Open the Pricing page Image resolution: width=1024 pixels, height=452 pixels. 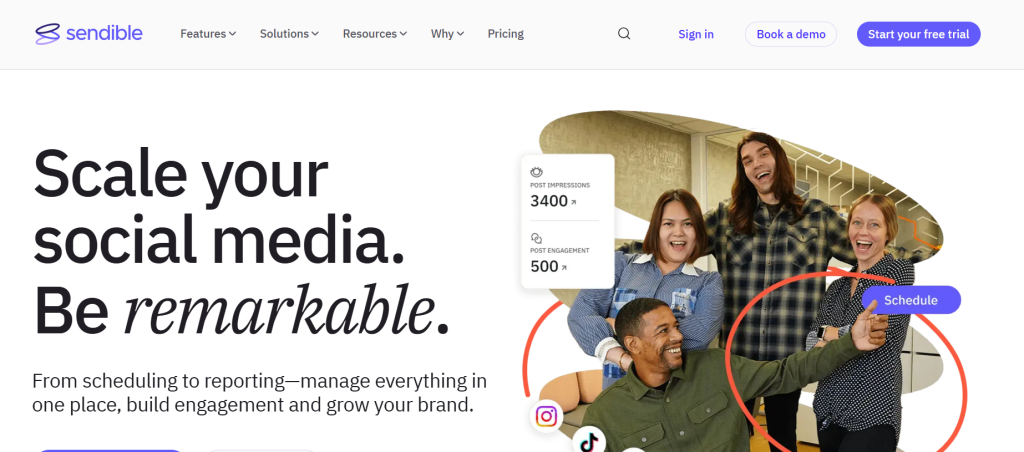coord(505,34)
